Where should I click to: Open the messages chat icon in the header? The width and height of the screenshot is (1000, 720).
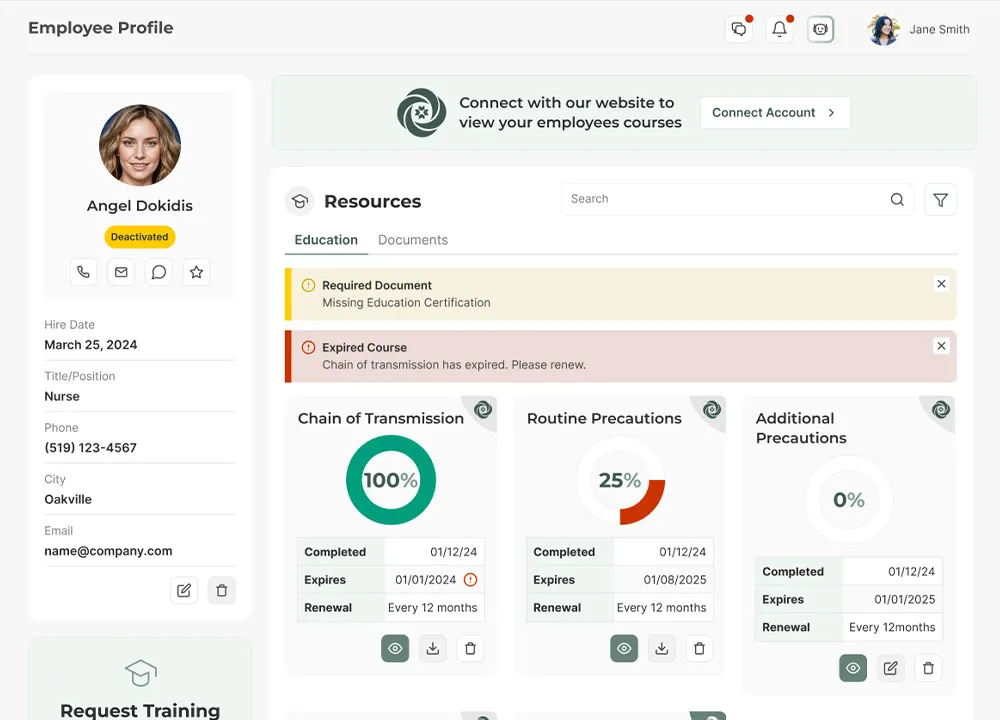pos(739,29)
